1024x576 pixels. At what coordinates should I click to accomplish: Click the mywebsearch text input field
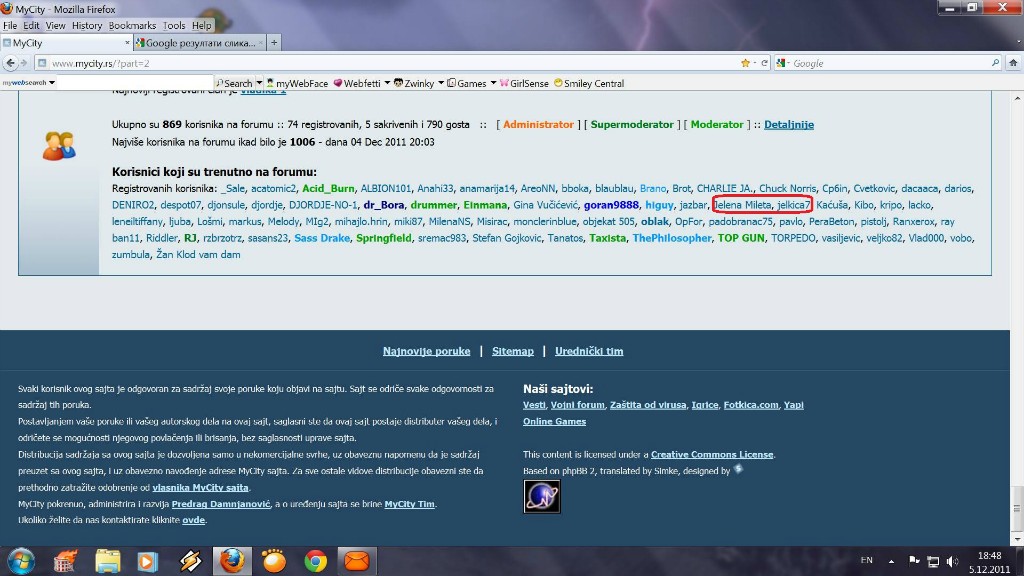135,84
